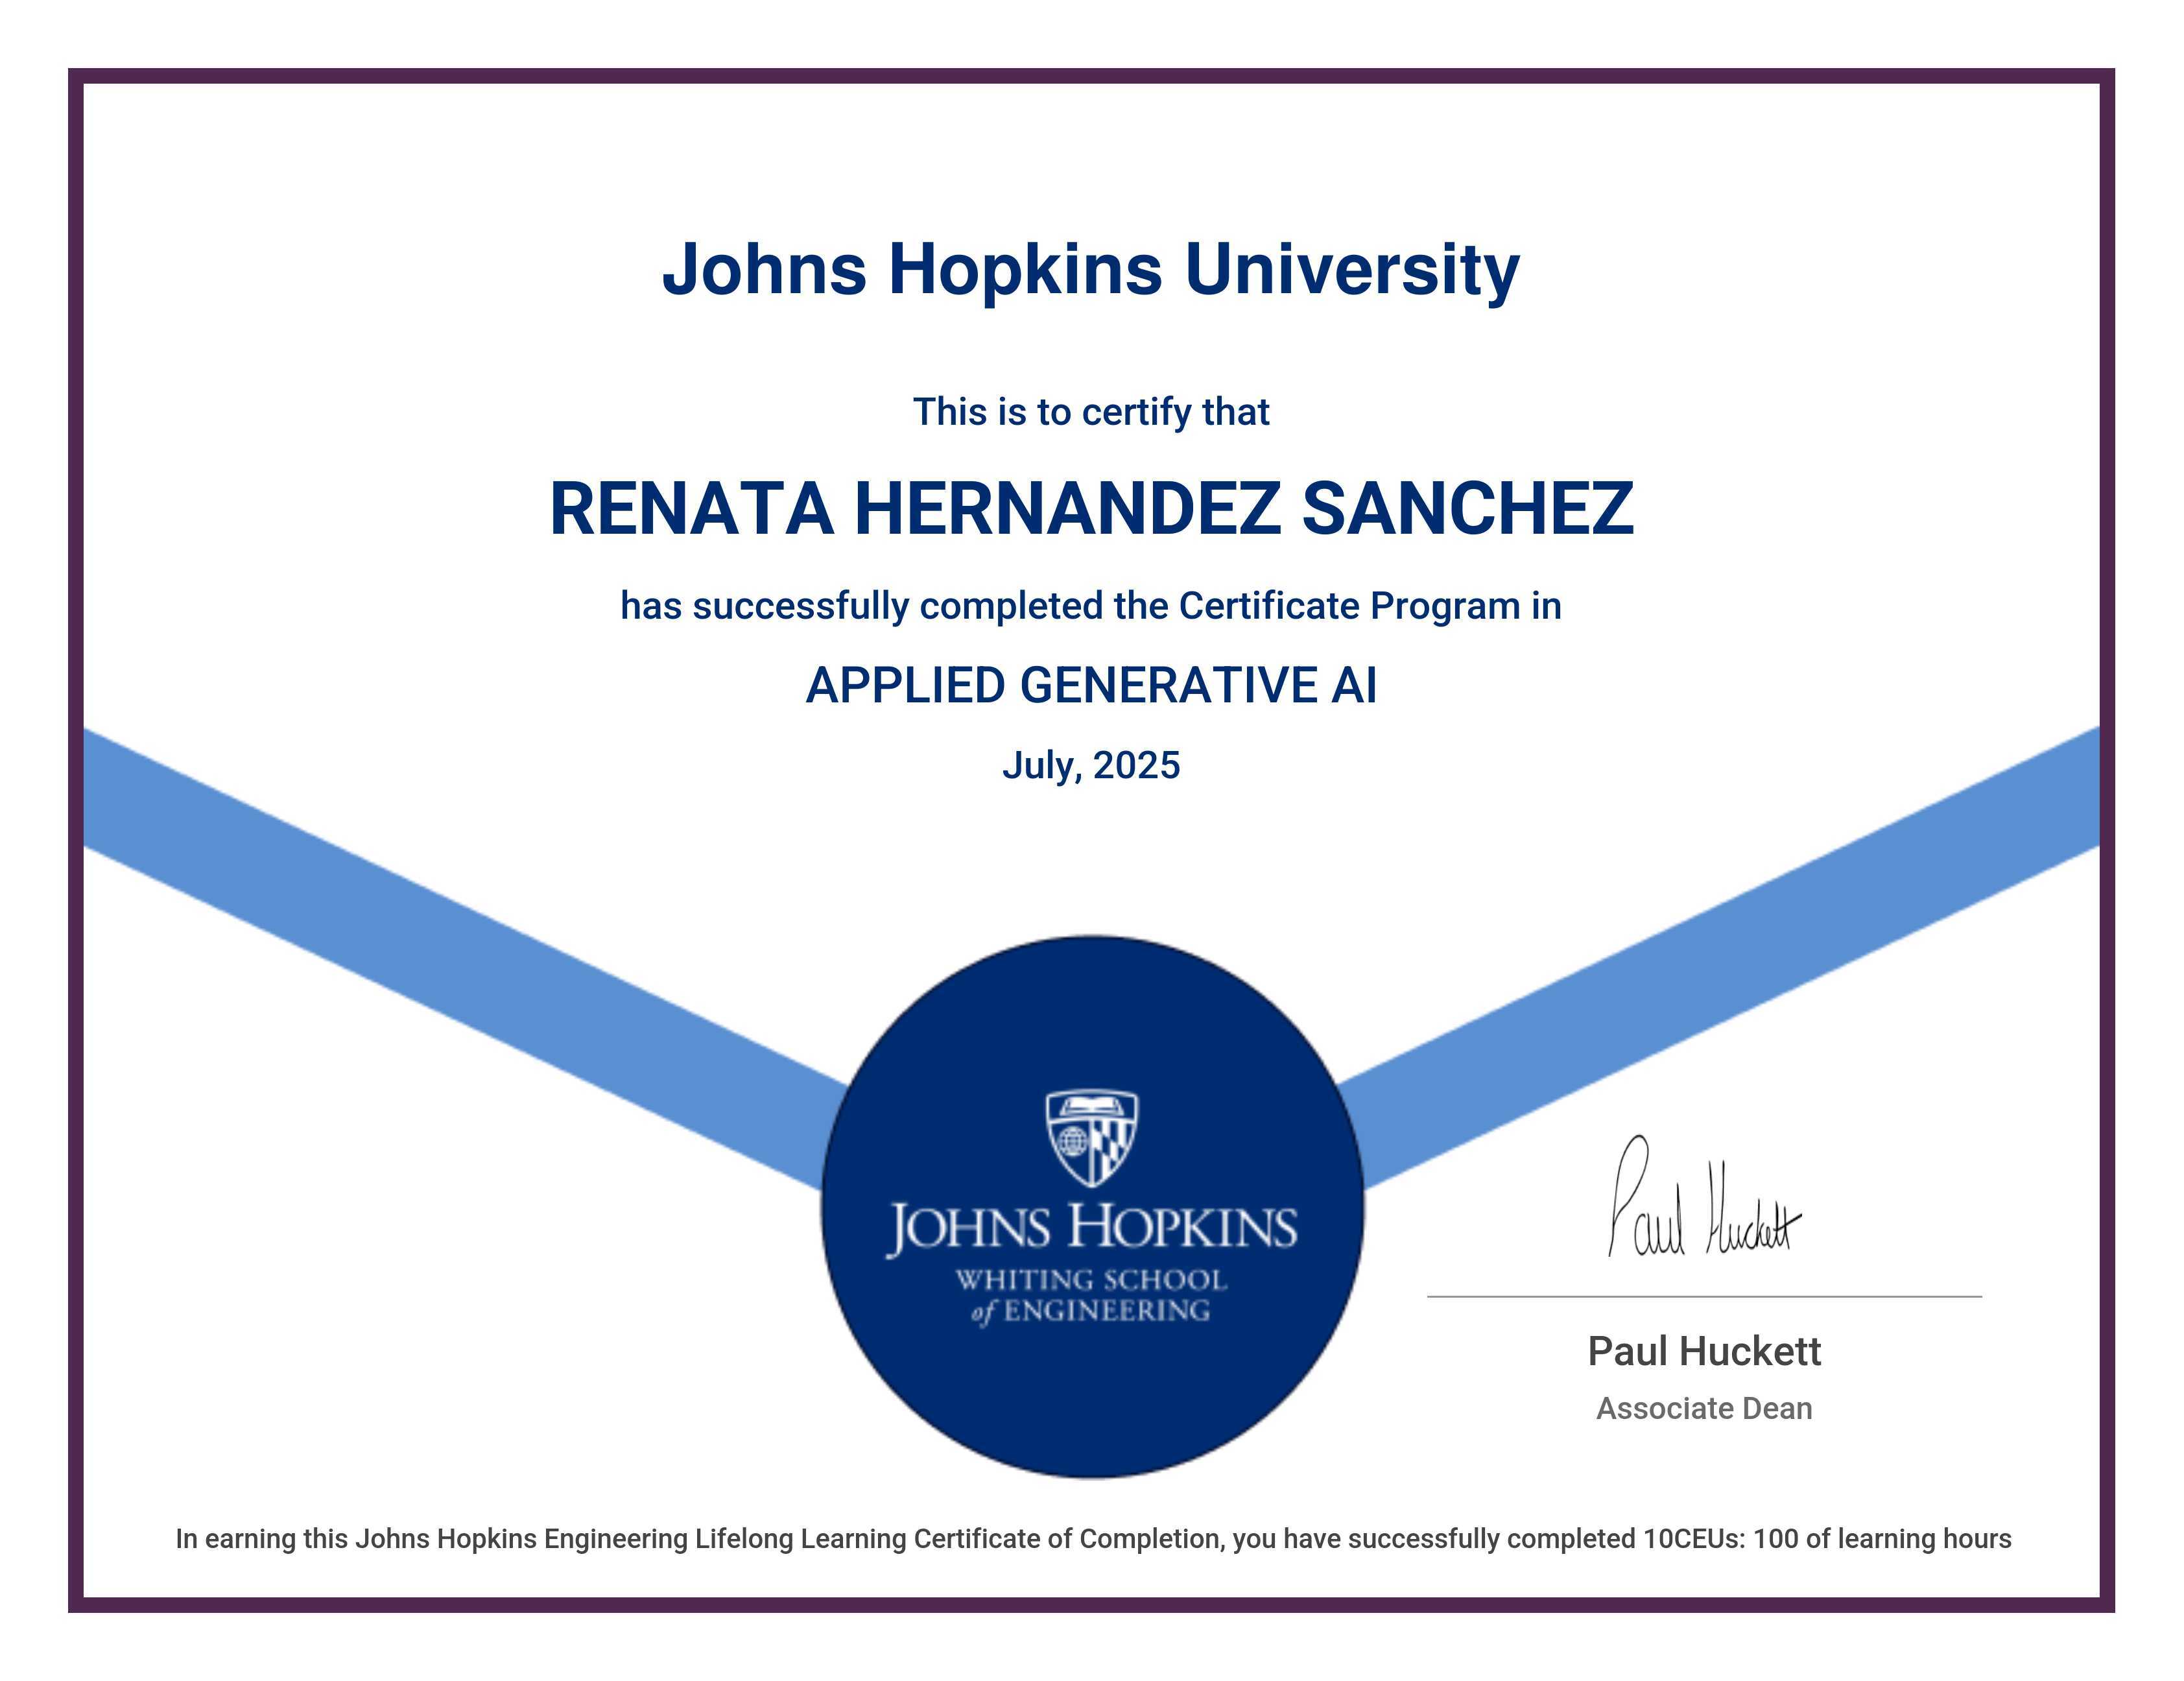Click the Associate Dean title
Viewport: 2184px width, 1681px height.
pyautogui.click(x=1704, y=1408)
